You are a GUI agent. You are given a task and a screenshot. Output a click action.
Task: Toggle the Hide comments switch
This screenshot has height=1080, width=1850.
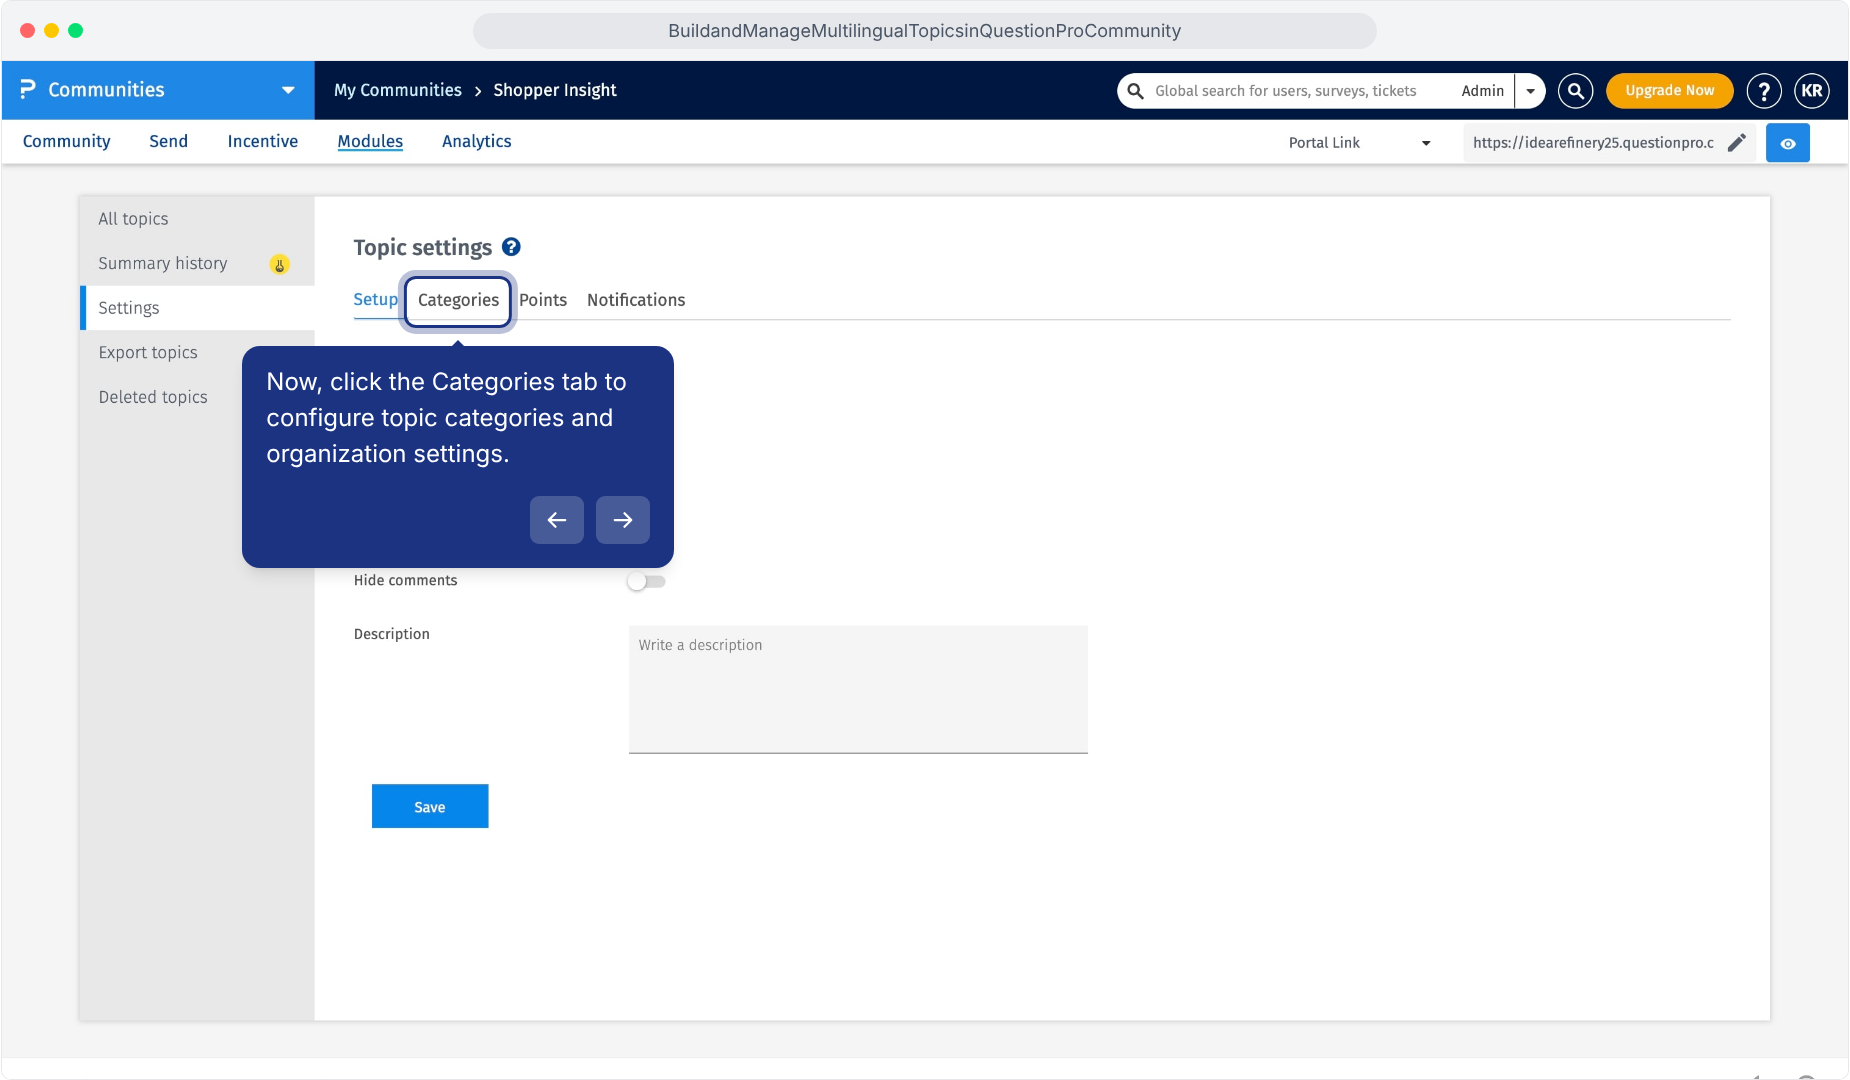coord(646,581)
